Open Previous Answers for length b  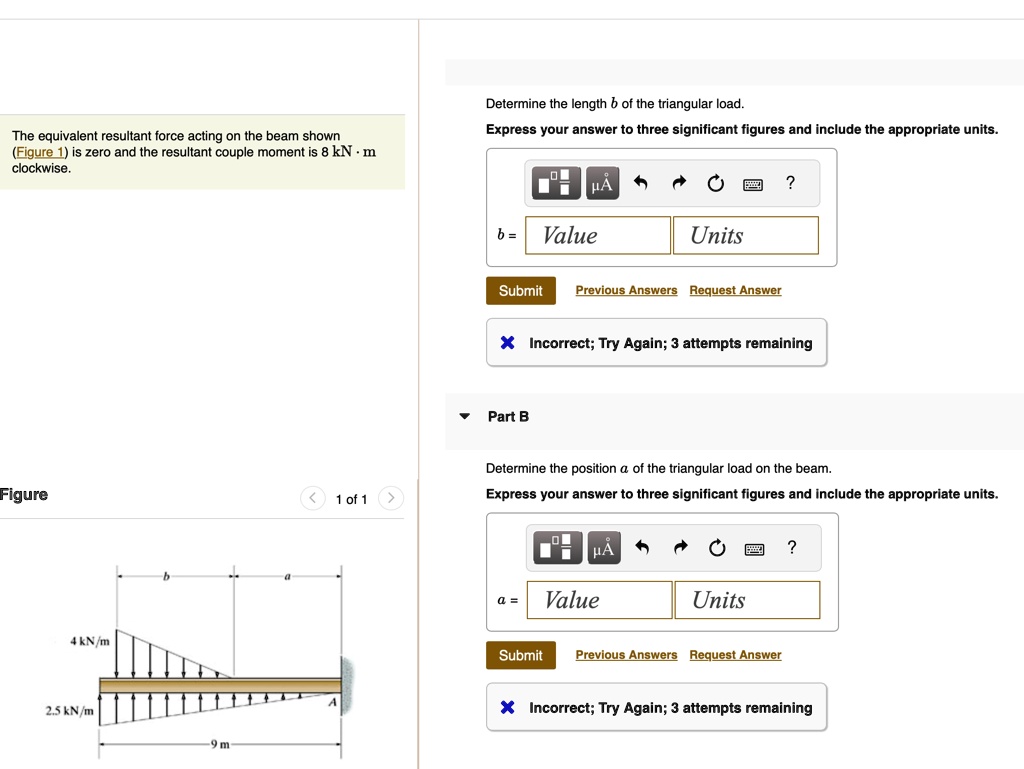(626, 290)
